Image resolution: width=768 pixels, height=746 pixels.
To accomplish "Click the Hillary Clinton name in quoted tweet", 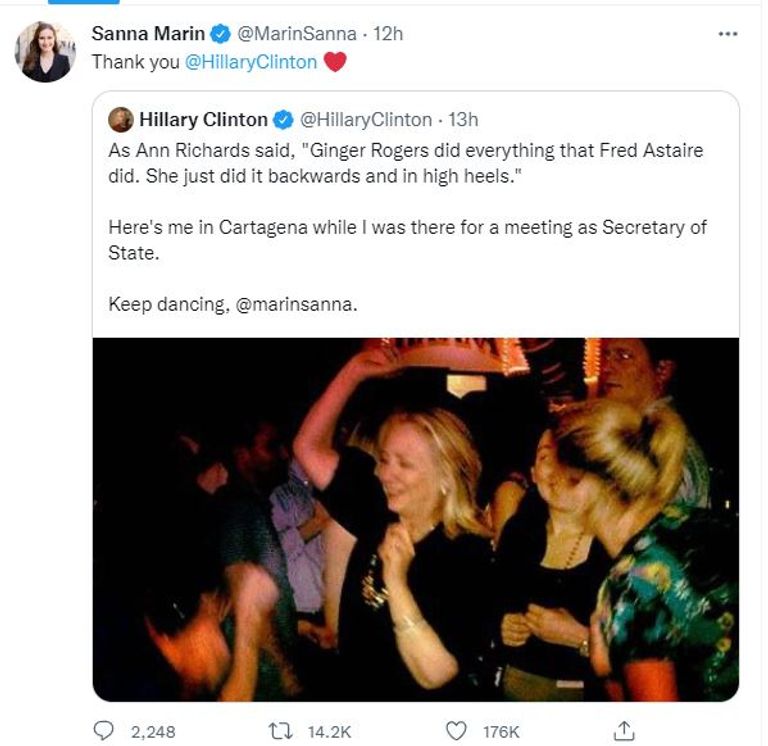I will (x=203, y=120).
